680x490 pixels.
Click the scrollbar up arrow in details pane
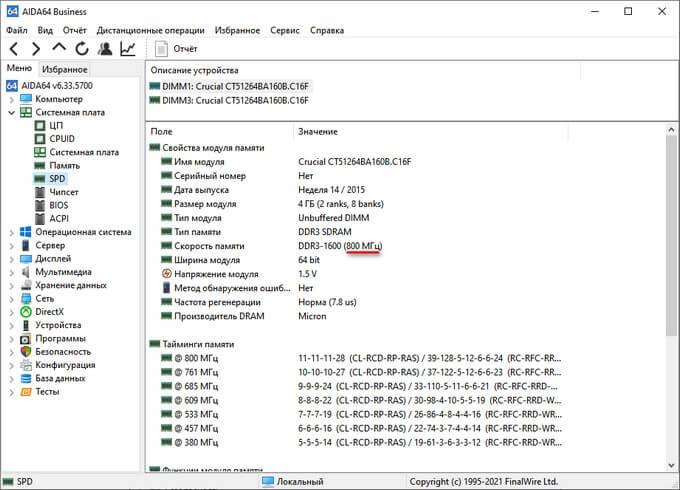tap(671, 129)
